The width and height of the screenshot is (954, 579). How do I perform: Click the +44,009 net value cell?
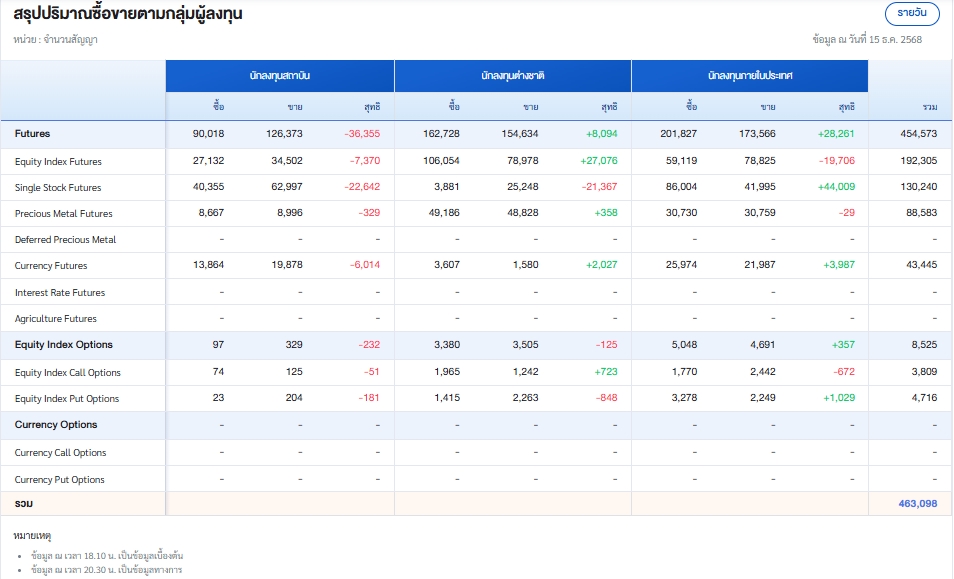(x=835, y=188)
